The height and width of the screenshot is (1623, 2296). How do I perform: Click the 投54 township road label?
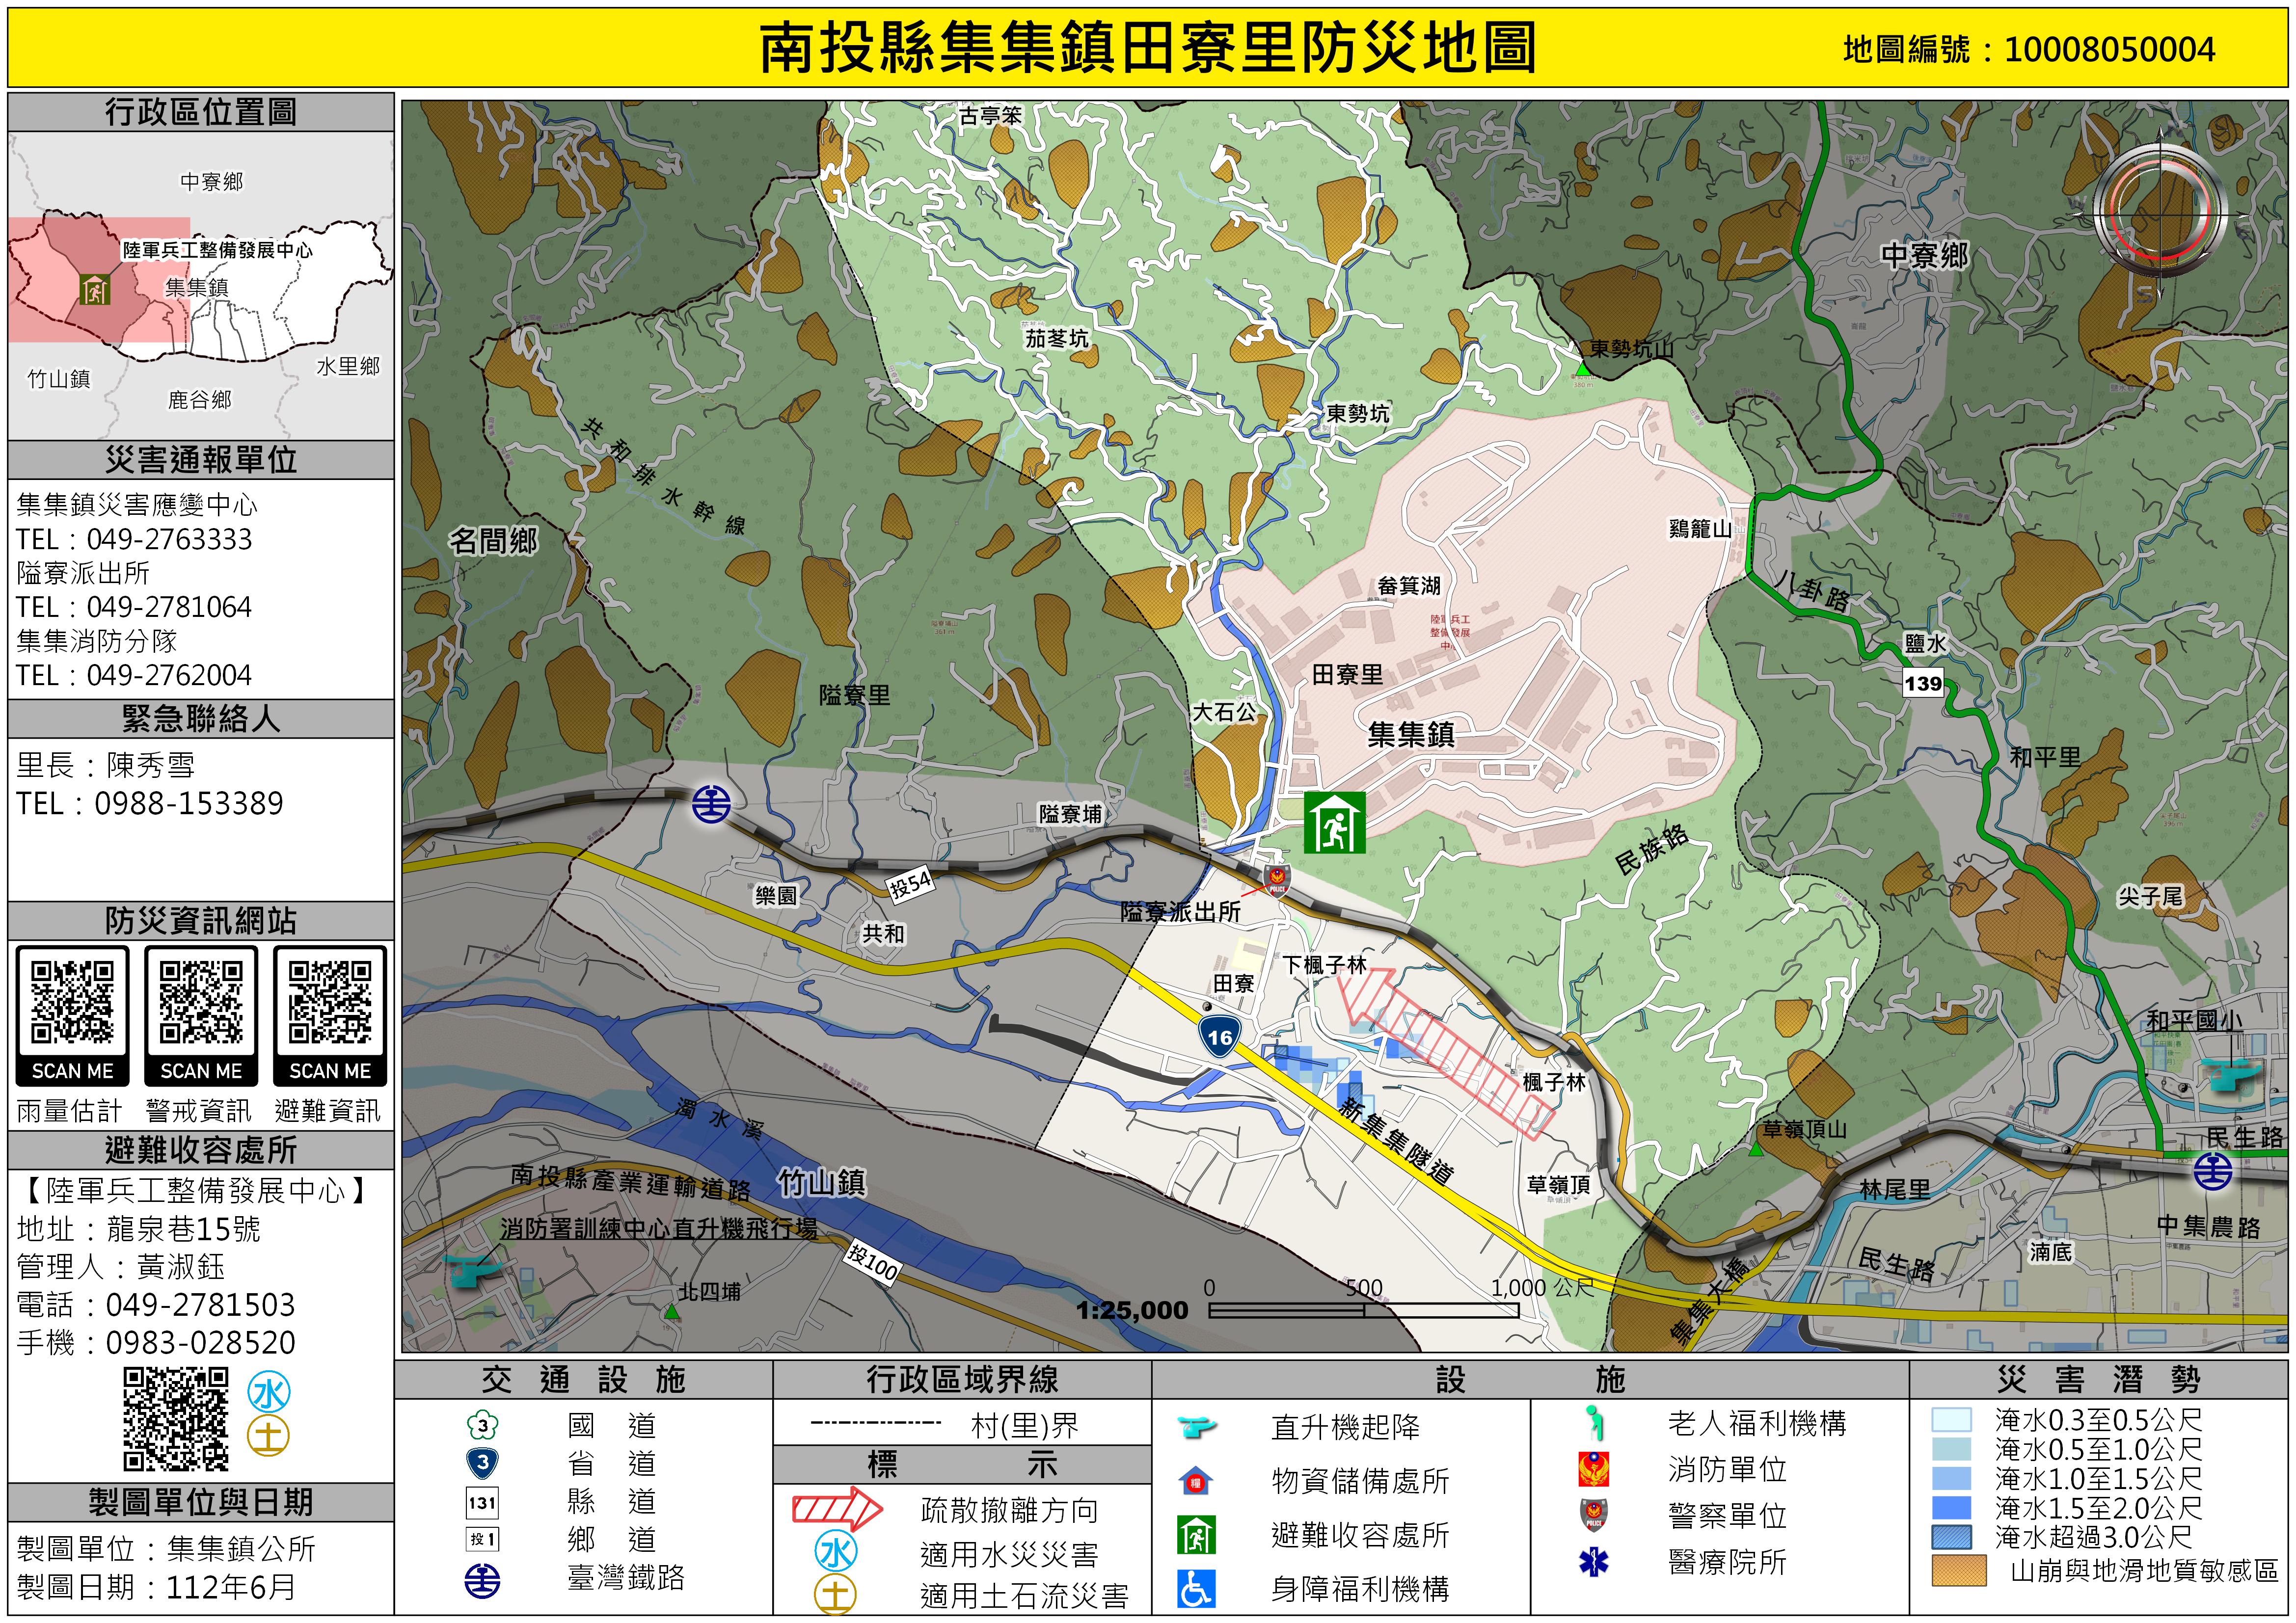point(910,884)
